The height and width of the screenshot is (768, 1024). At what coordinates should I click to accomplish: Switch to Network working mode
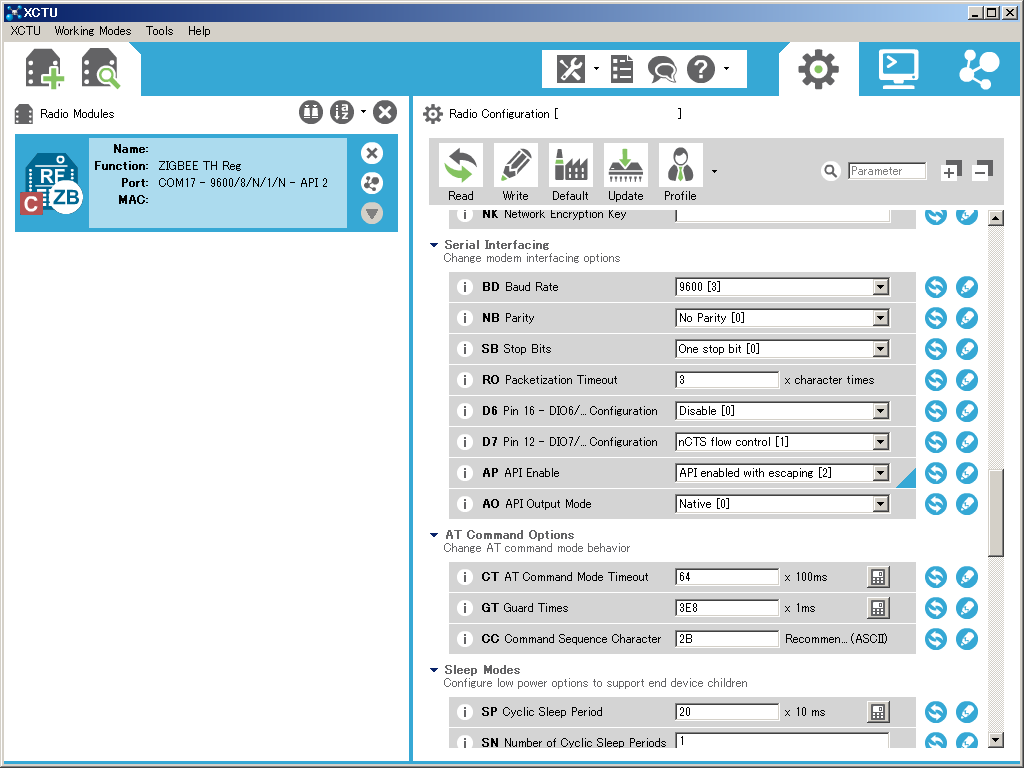pos(979,69)
